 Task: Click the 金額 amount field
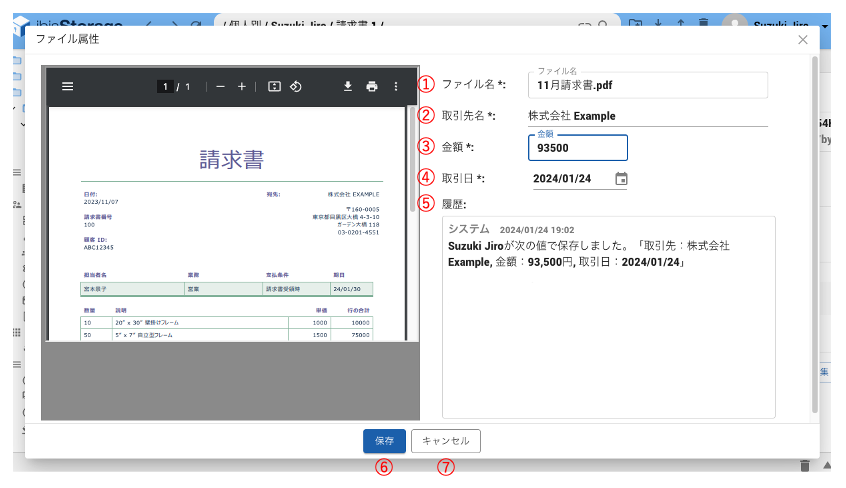pyautogui.click(x=577, y=148)
